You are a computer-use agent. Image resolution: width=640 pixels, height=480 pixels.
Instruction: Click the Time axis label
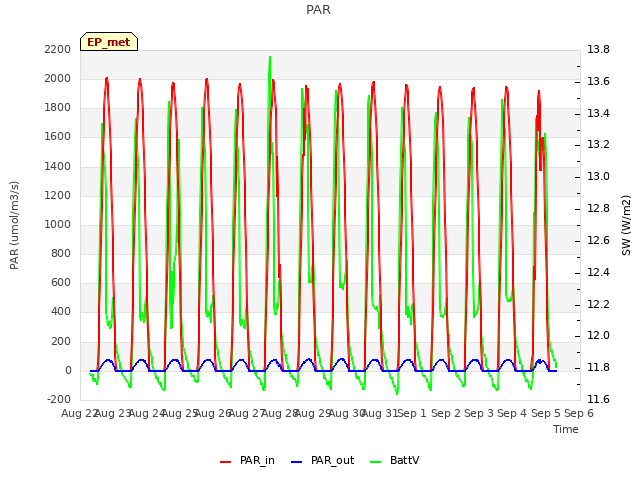point(566,429)
